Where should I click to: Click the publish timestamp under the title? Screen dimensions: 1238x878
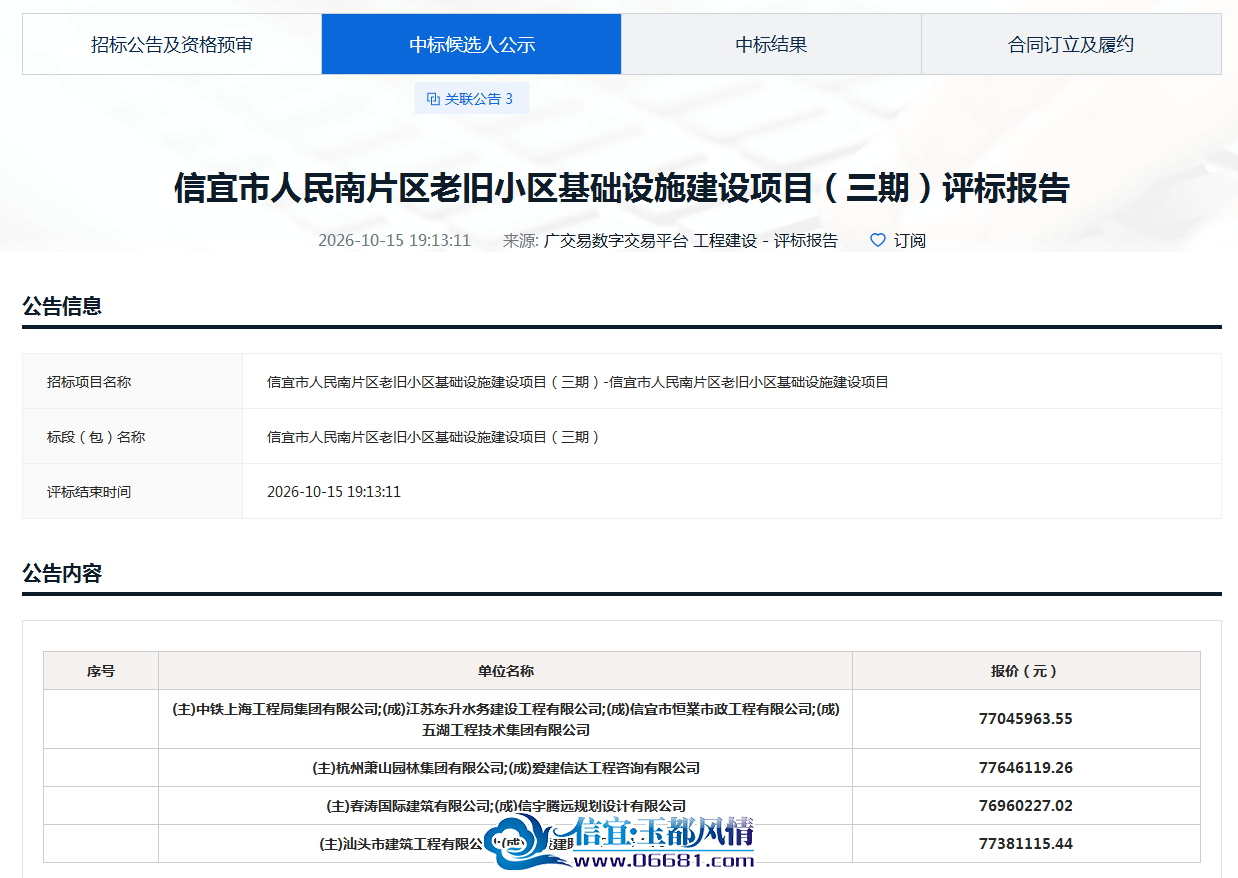click(394, 240)
